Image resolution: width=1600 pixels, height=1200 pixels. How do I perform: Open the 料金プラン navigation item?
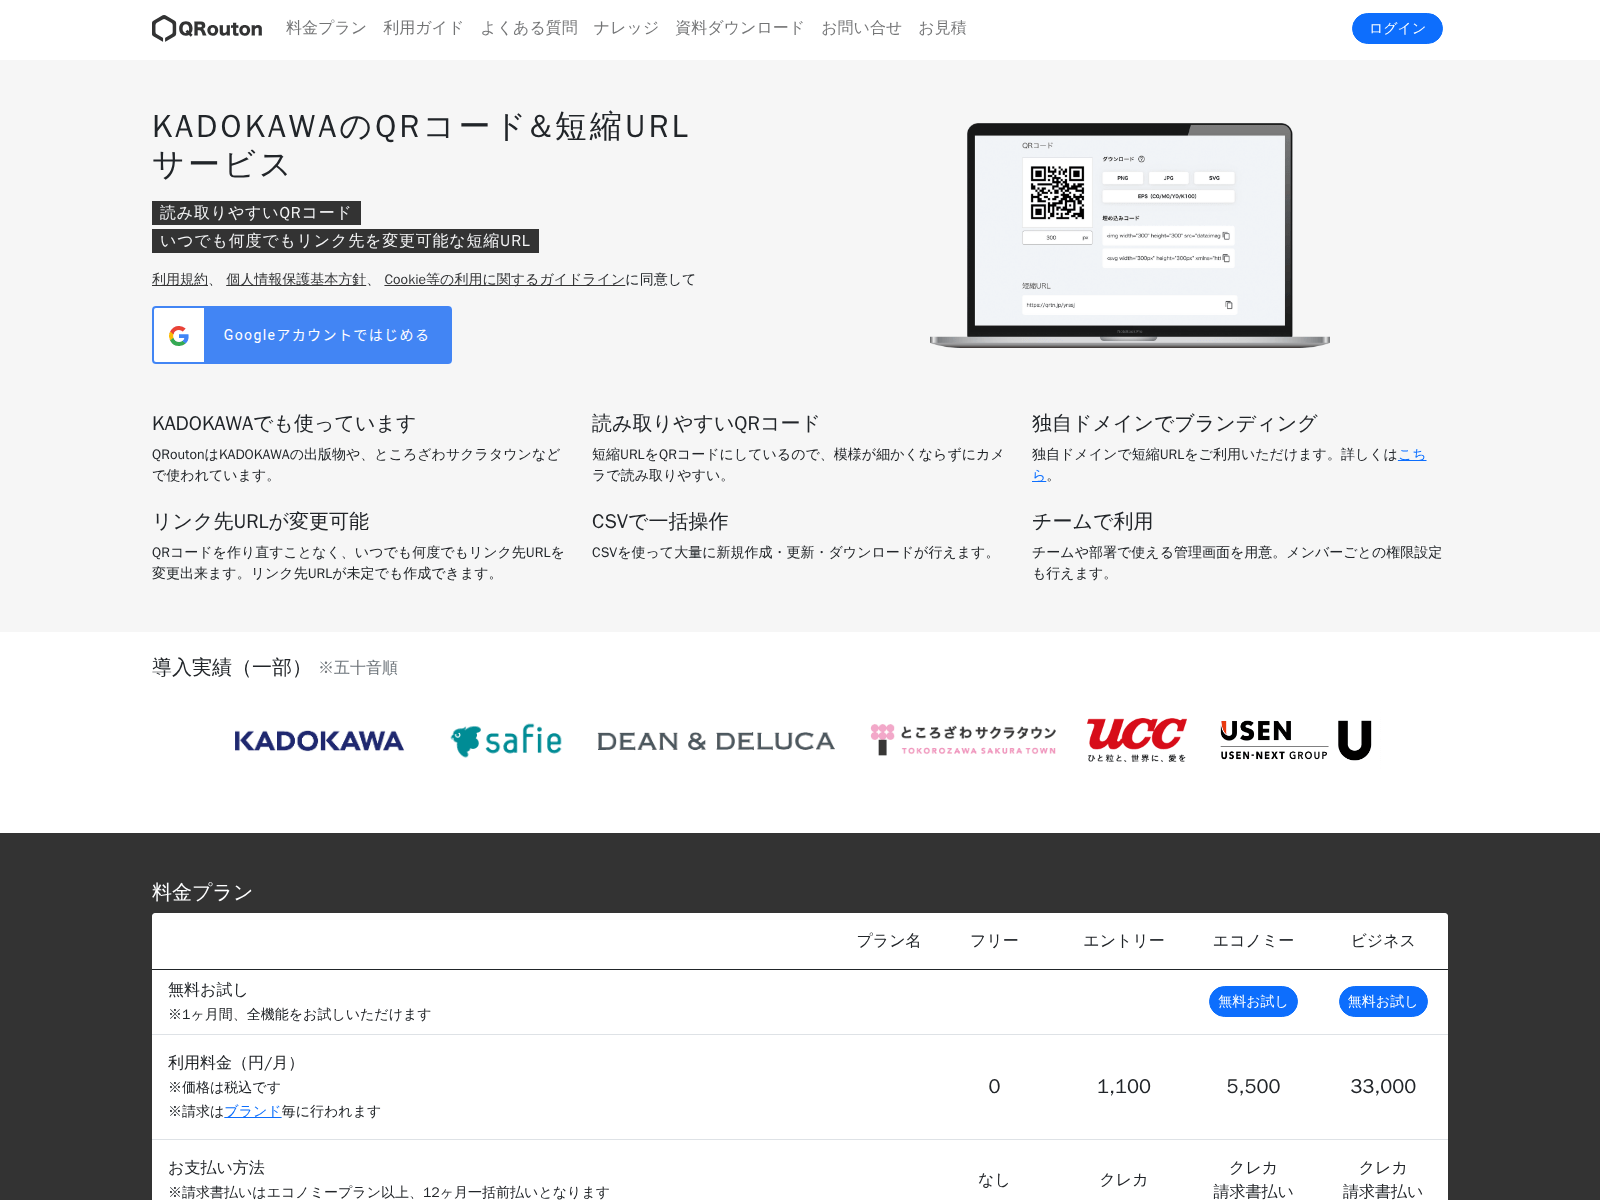326,28
